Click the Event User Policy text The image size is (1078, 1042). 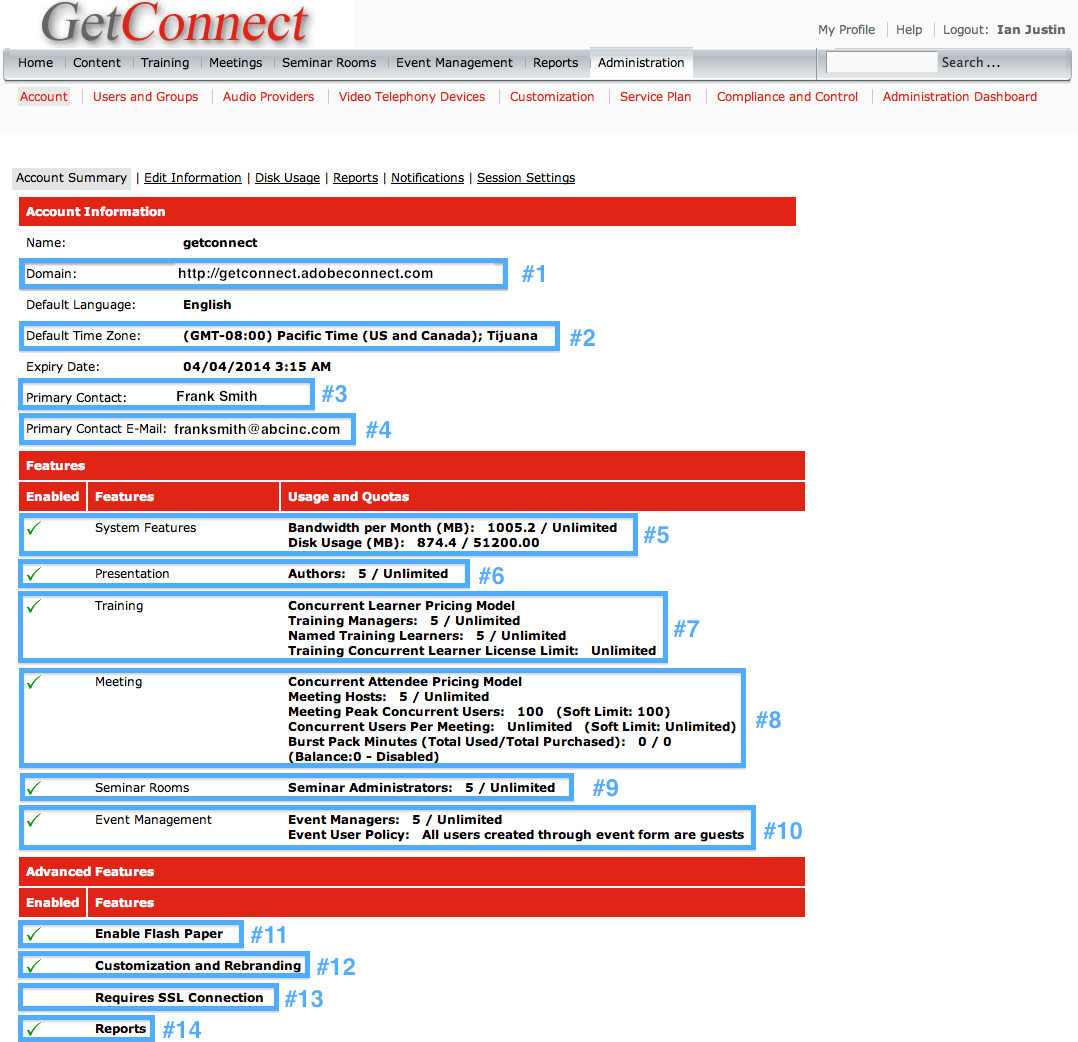click(516, 835)
